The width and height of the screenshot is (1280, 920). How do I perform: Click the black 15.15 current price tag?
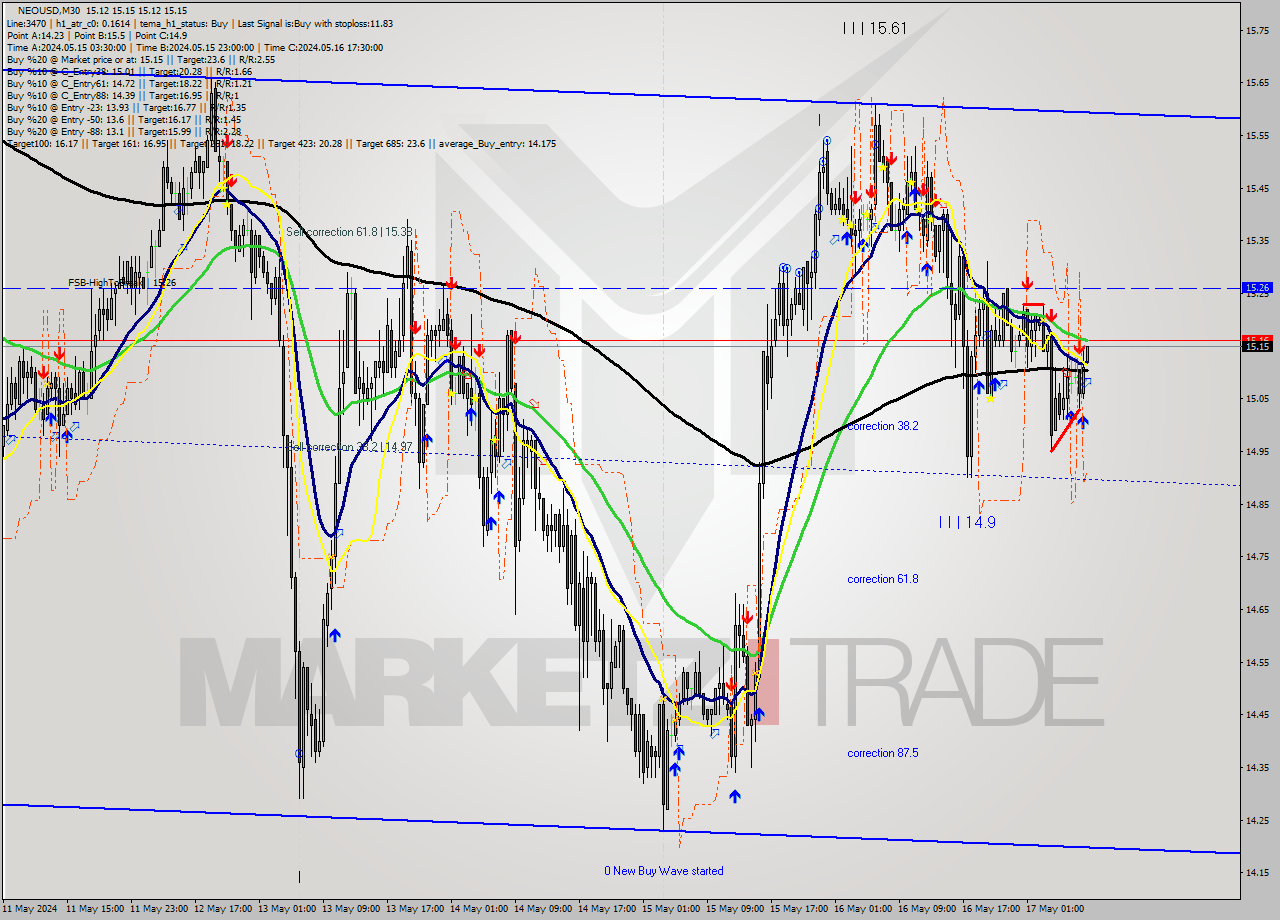[x=1256, y=346]
